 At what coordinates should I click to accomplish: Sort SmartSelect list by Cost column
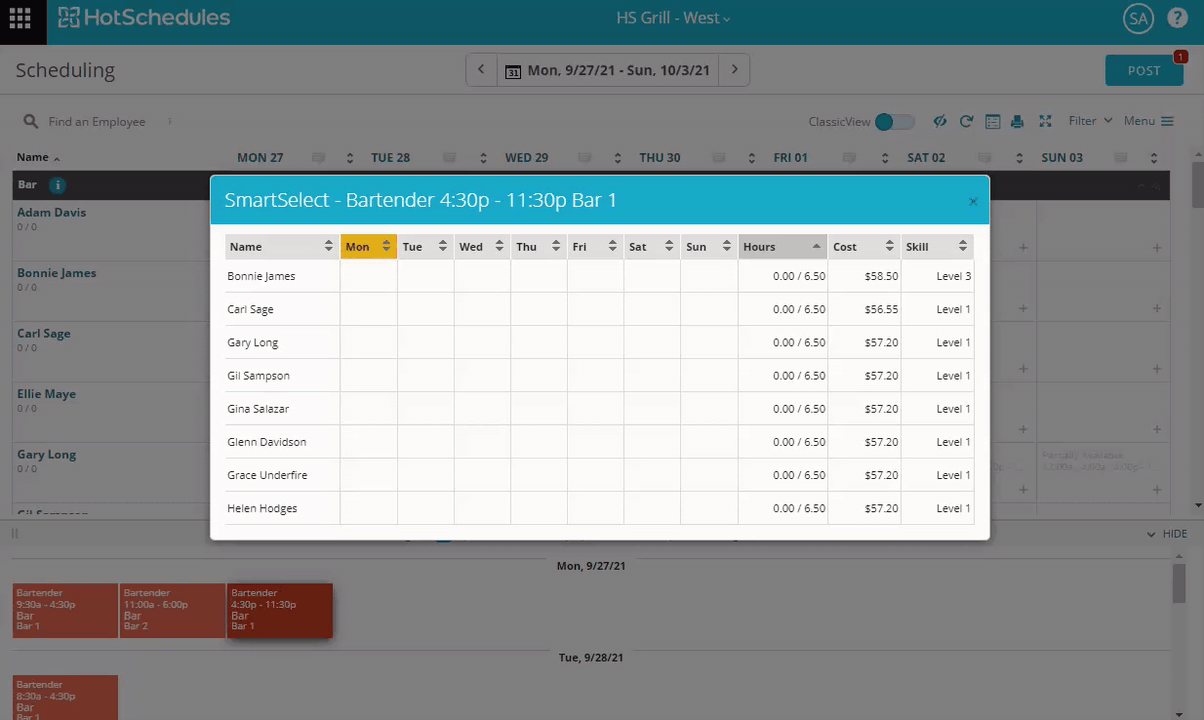[x=863, y=247]
